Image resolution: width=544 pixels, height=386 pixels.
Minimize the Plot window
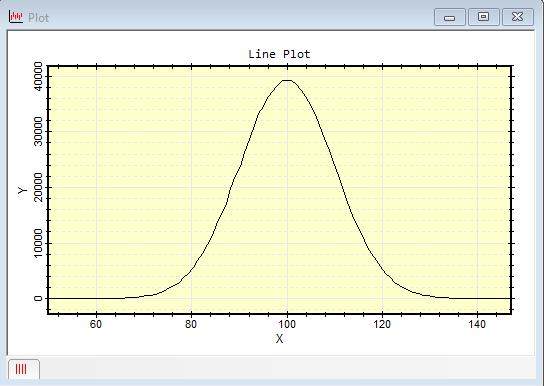pyautogui.click(x=450, y=17)
